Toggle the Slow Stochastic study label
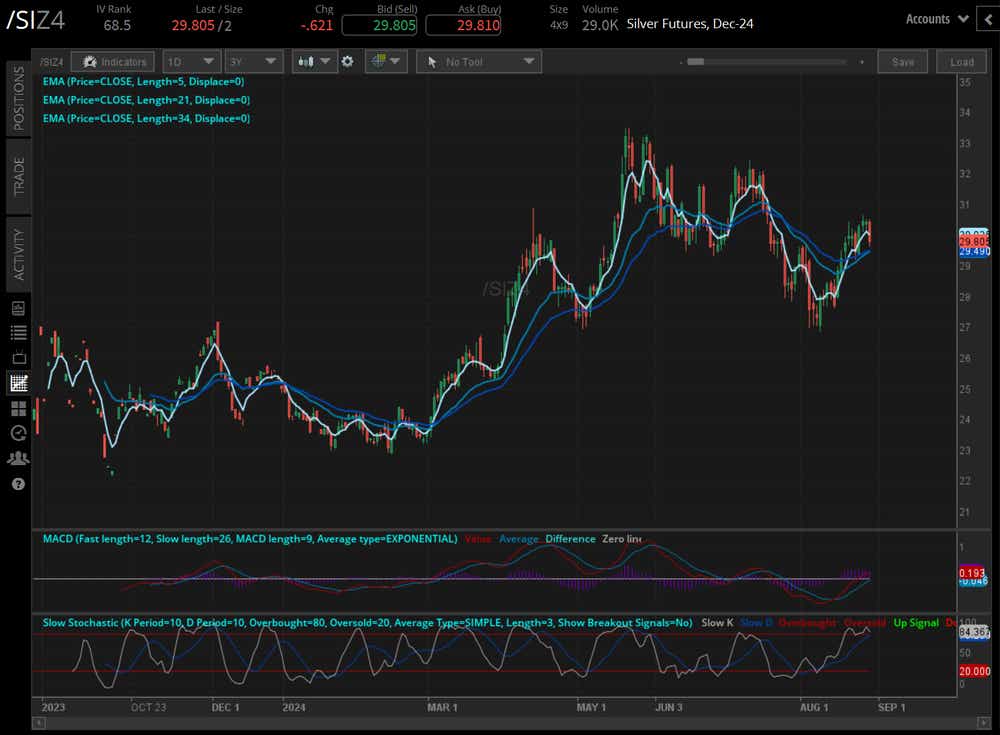Screen dimensions: 1000x735 [x=365, y=622]
